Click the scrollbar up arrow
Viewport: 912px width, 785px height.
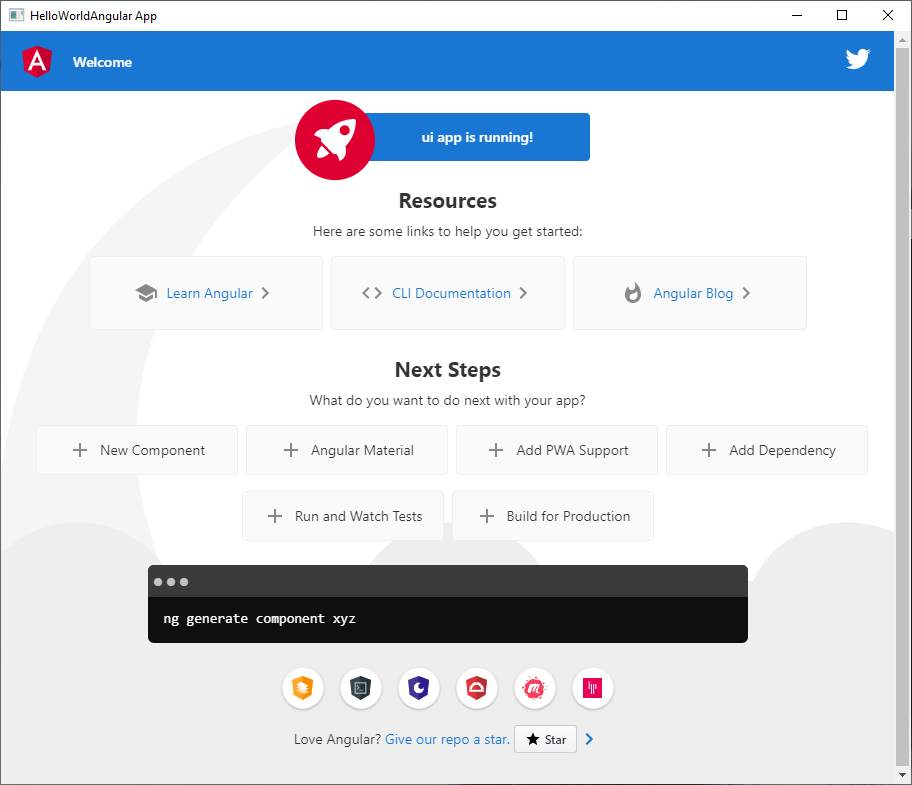click(902, 40)
